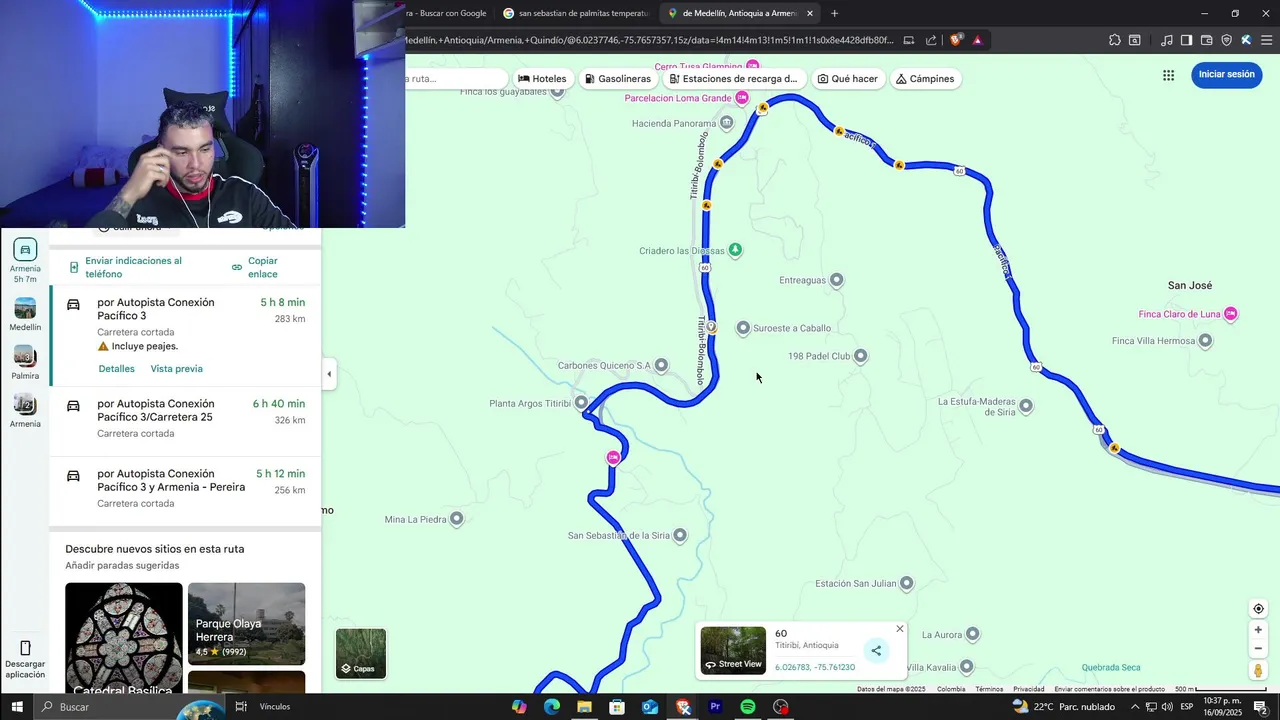Open Detalles of the first route
Screen dimensions: 1280x720
point(116,369)
